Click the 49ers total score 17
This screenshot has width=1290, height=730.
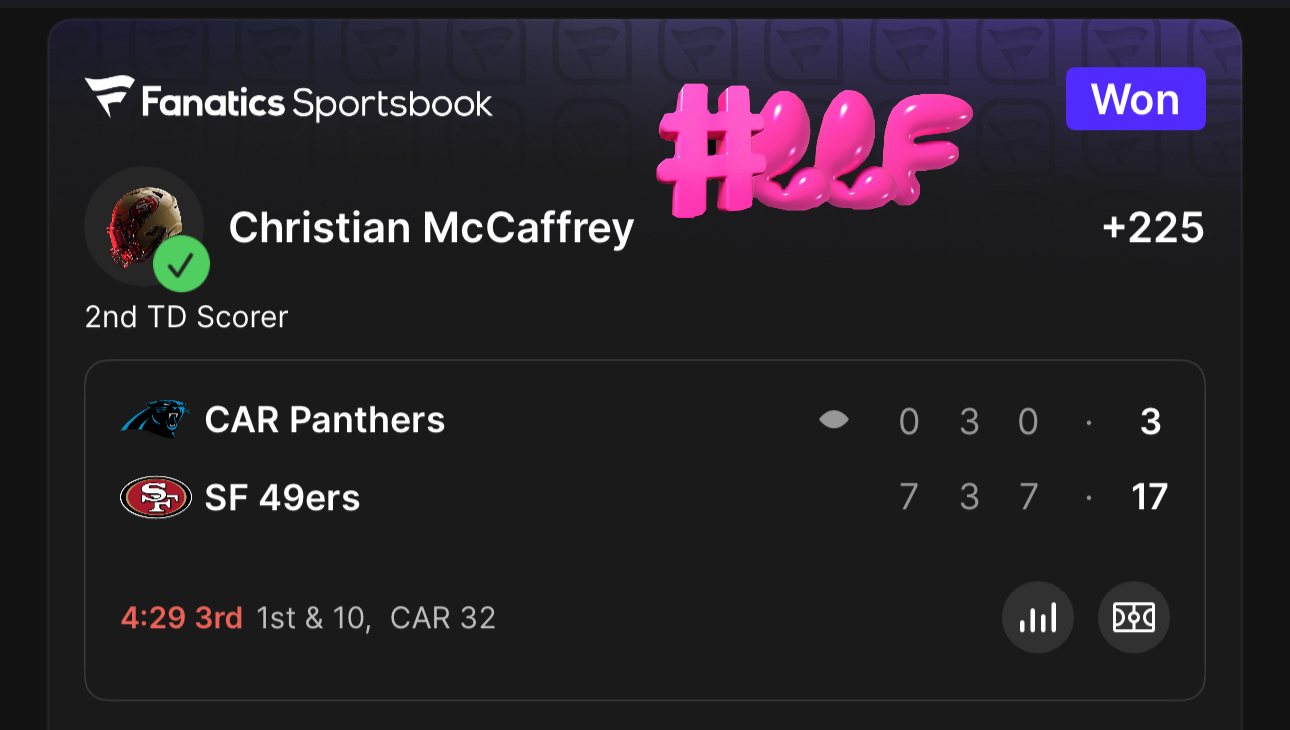point(1149,497)
